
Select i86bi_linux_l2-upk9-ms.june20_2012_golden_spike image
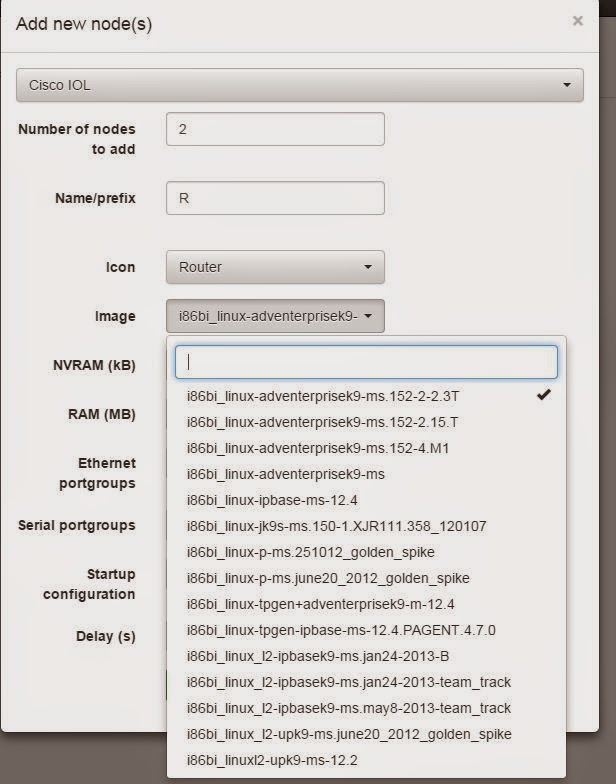coord(366,734)
